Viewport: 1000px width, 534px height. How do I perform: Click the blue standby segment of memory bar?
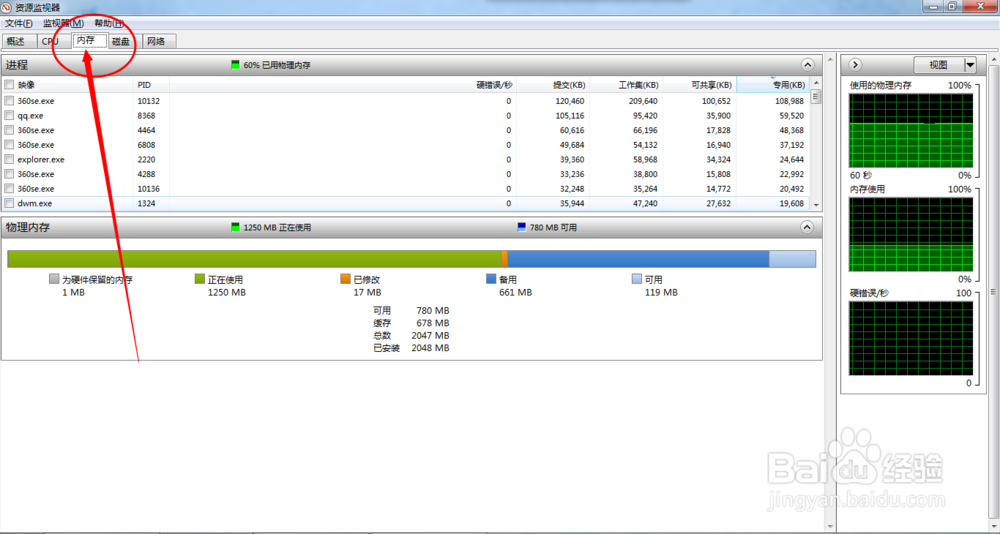638,258
